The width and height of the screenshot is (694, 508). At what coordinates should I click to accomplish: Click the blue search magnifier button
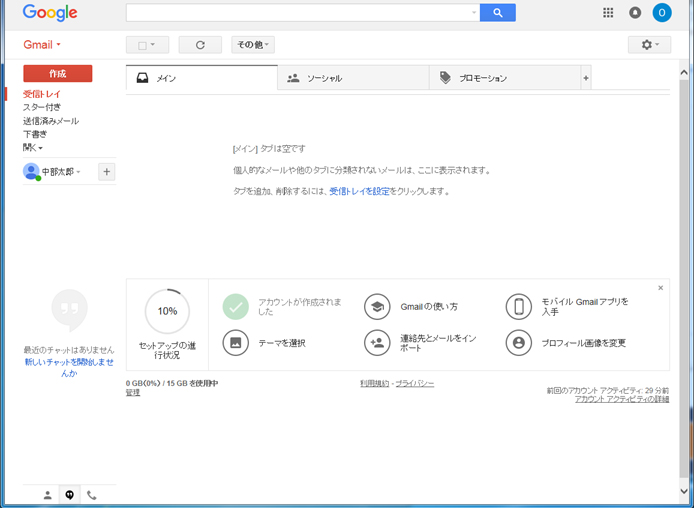click(x=497, y=13)
